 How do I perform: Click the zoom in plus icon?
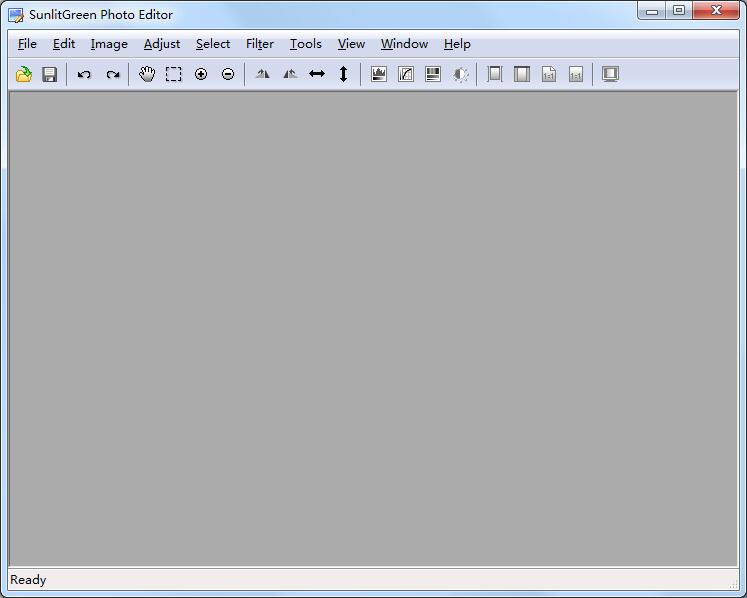pyautogui.click(x=201, y=74)
